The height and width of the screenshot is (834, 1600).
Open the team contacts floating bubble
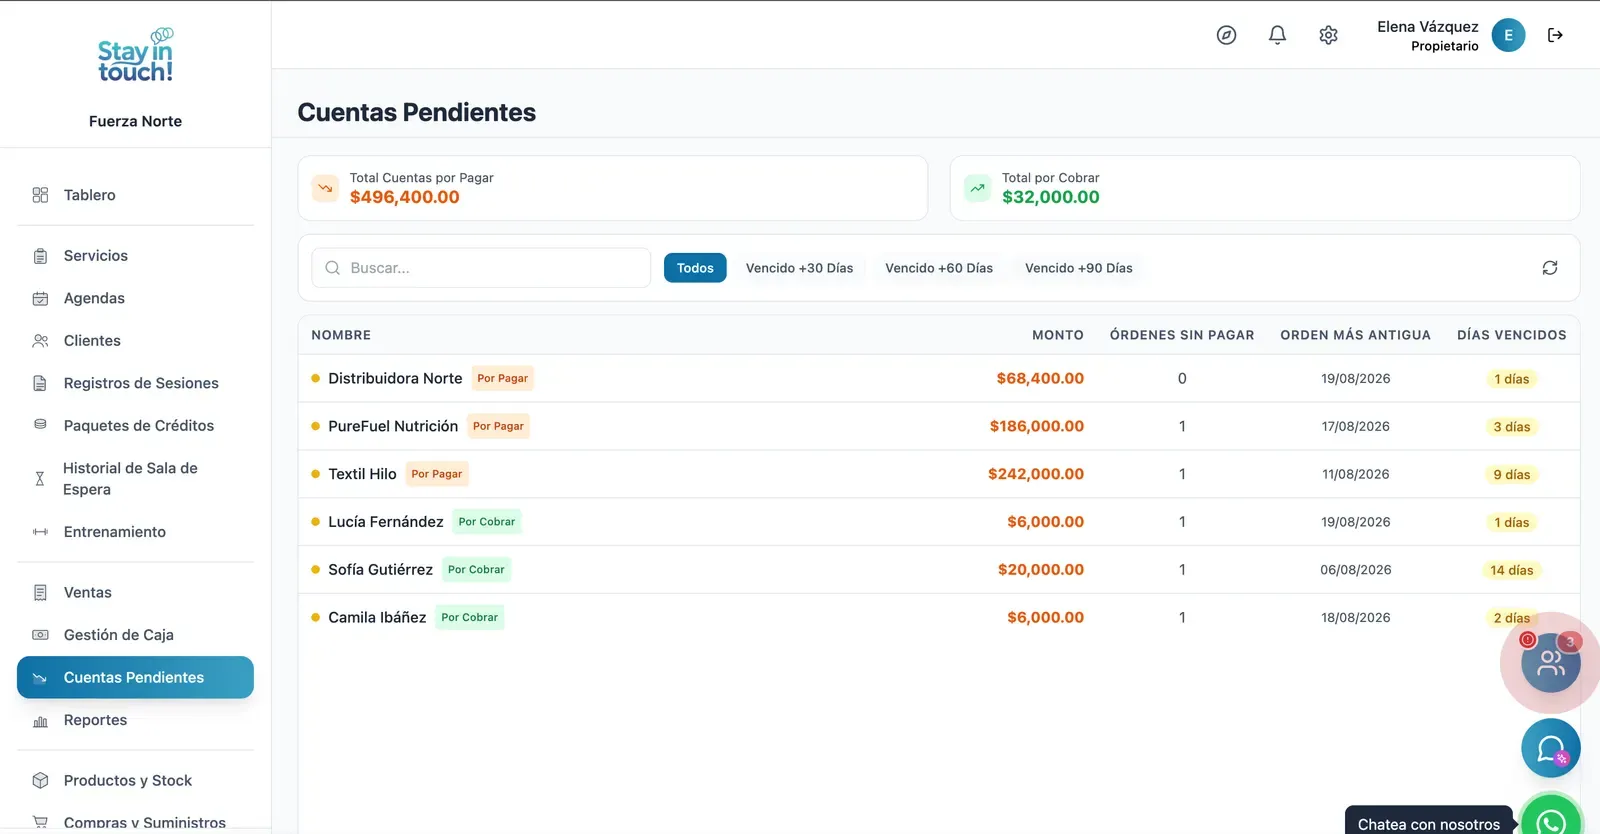tap(1550, 662)
